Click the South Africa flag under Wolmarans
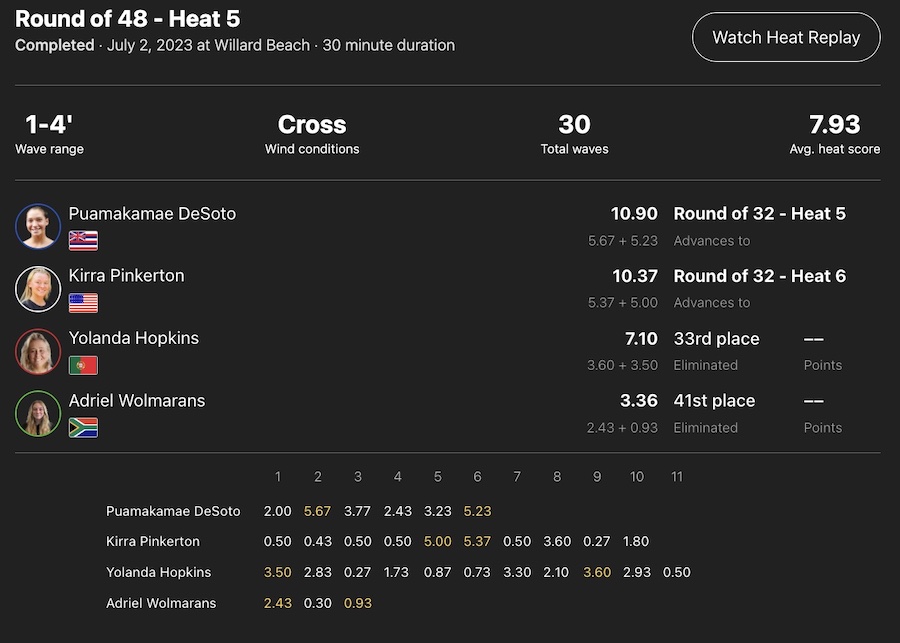The height and width of the screenshot is (643, 900). 83,427
